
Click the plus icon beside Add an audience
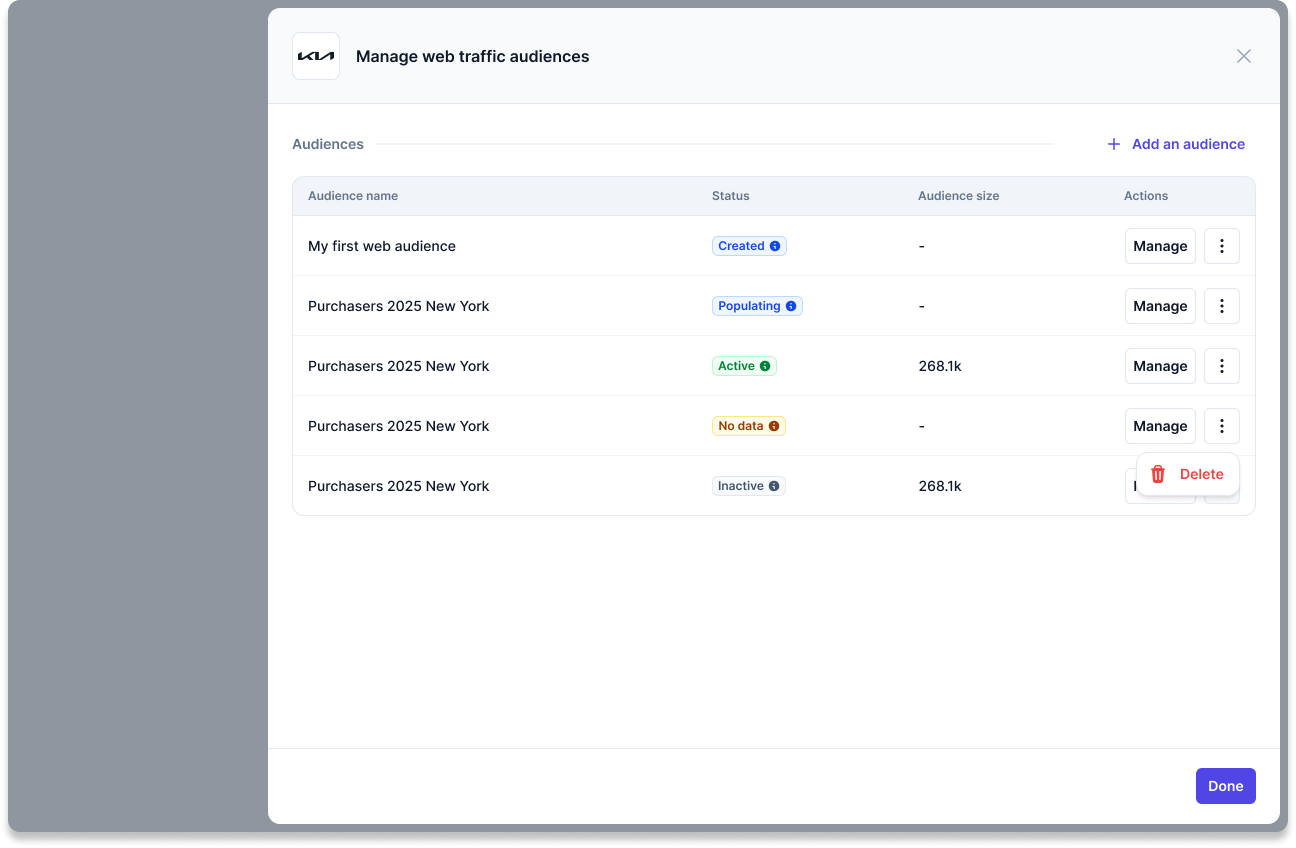coord(1114,144)
